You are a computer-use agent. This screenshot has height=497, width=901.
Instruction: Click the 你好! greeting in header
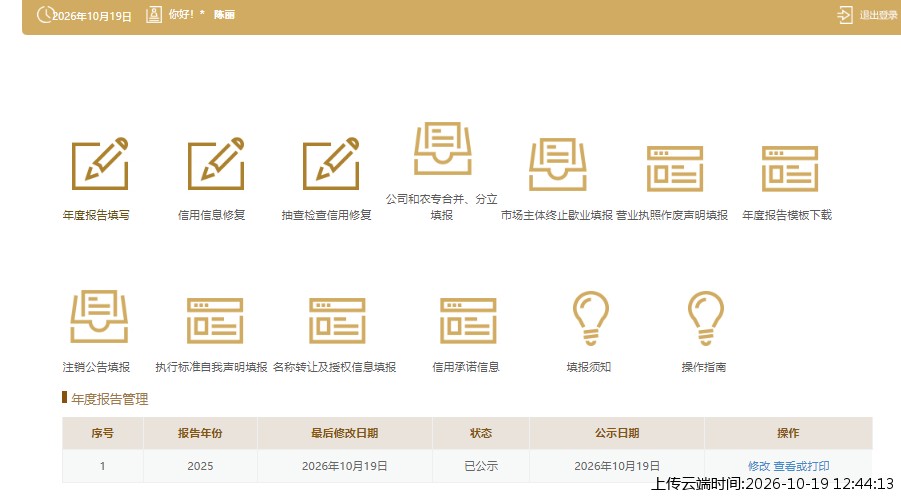point(181,14)
